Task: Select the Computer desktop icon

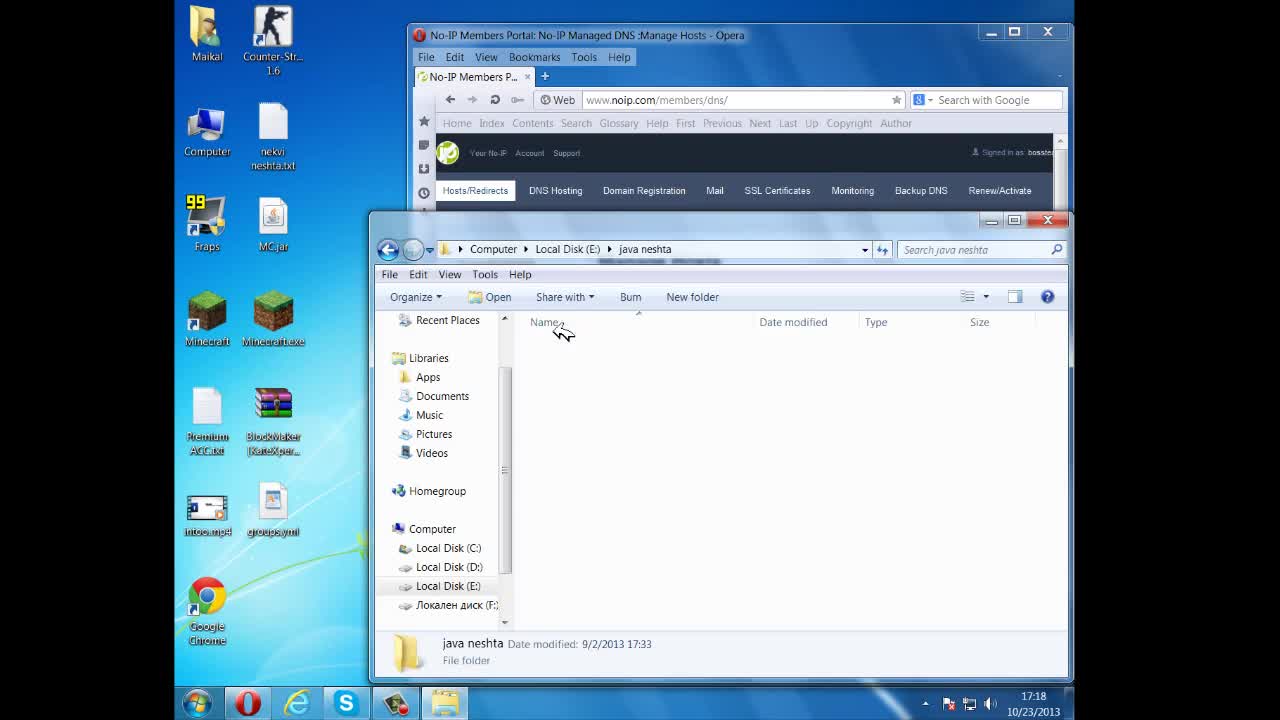Action: coord(207,131)
